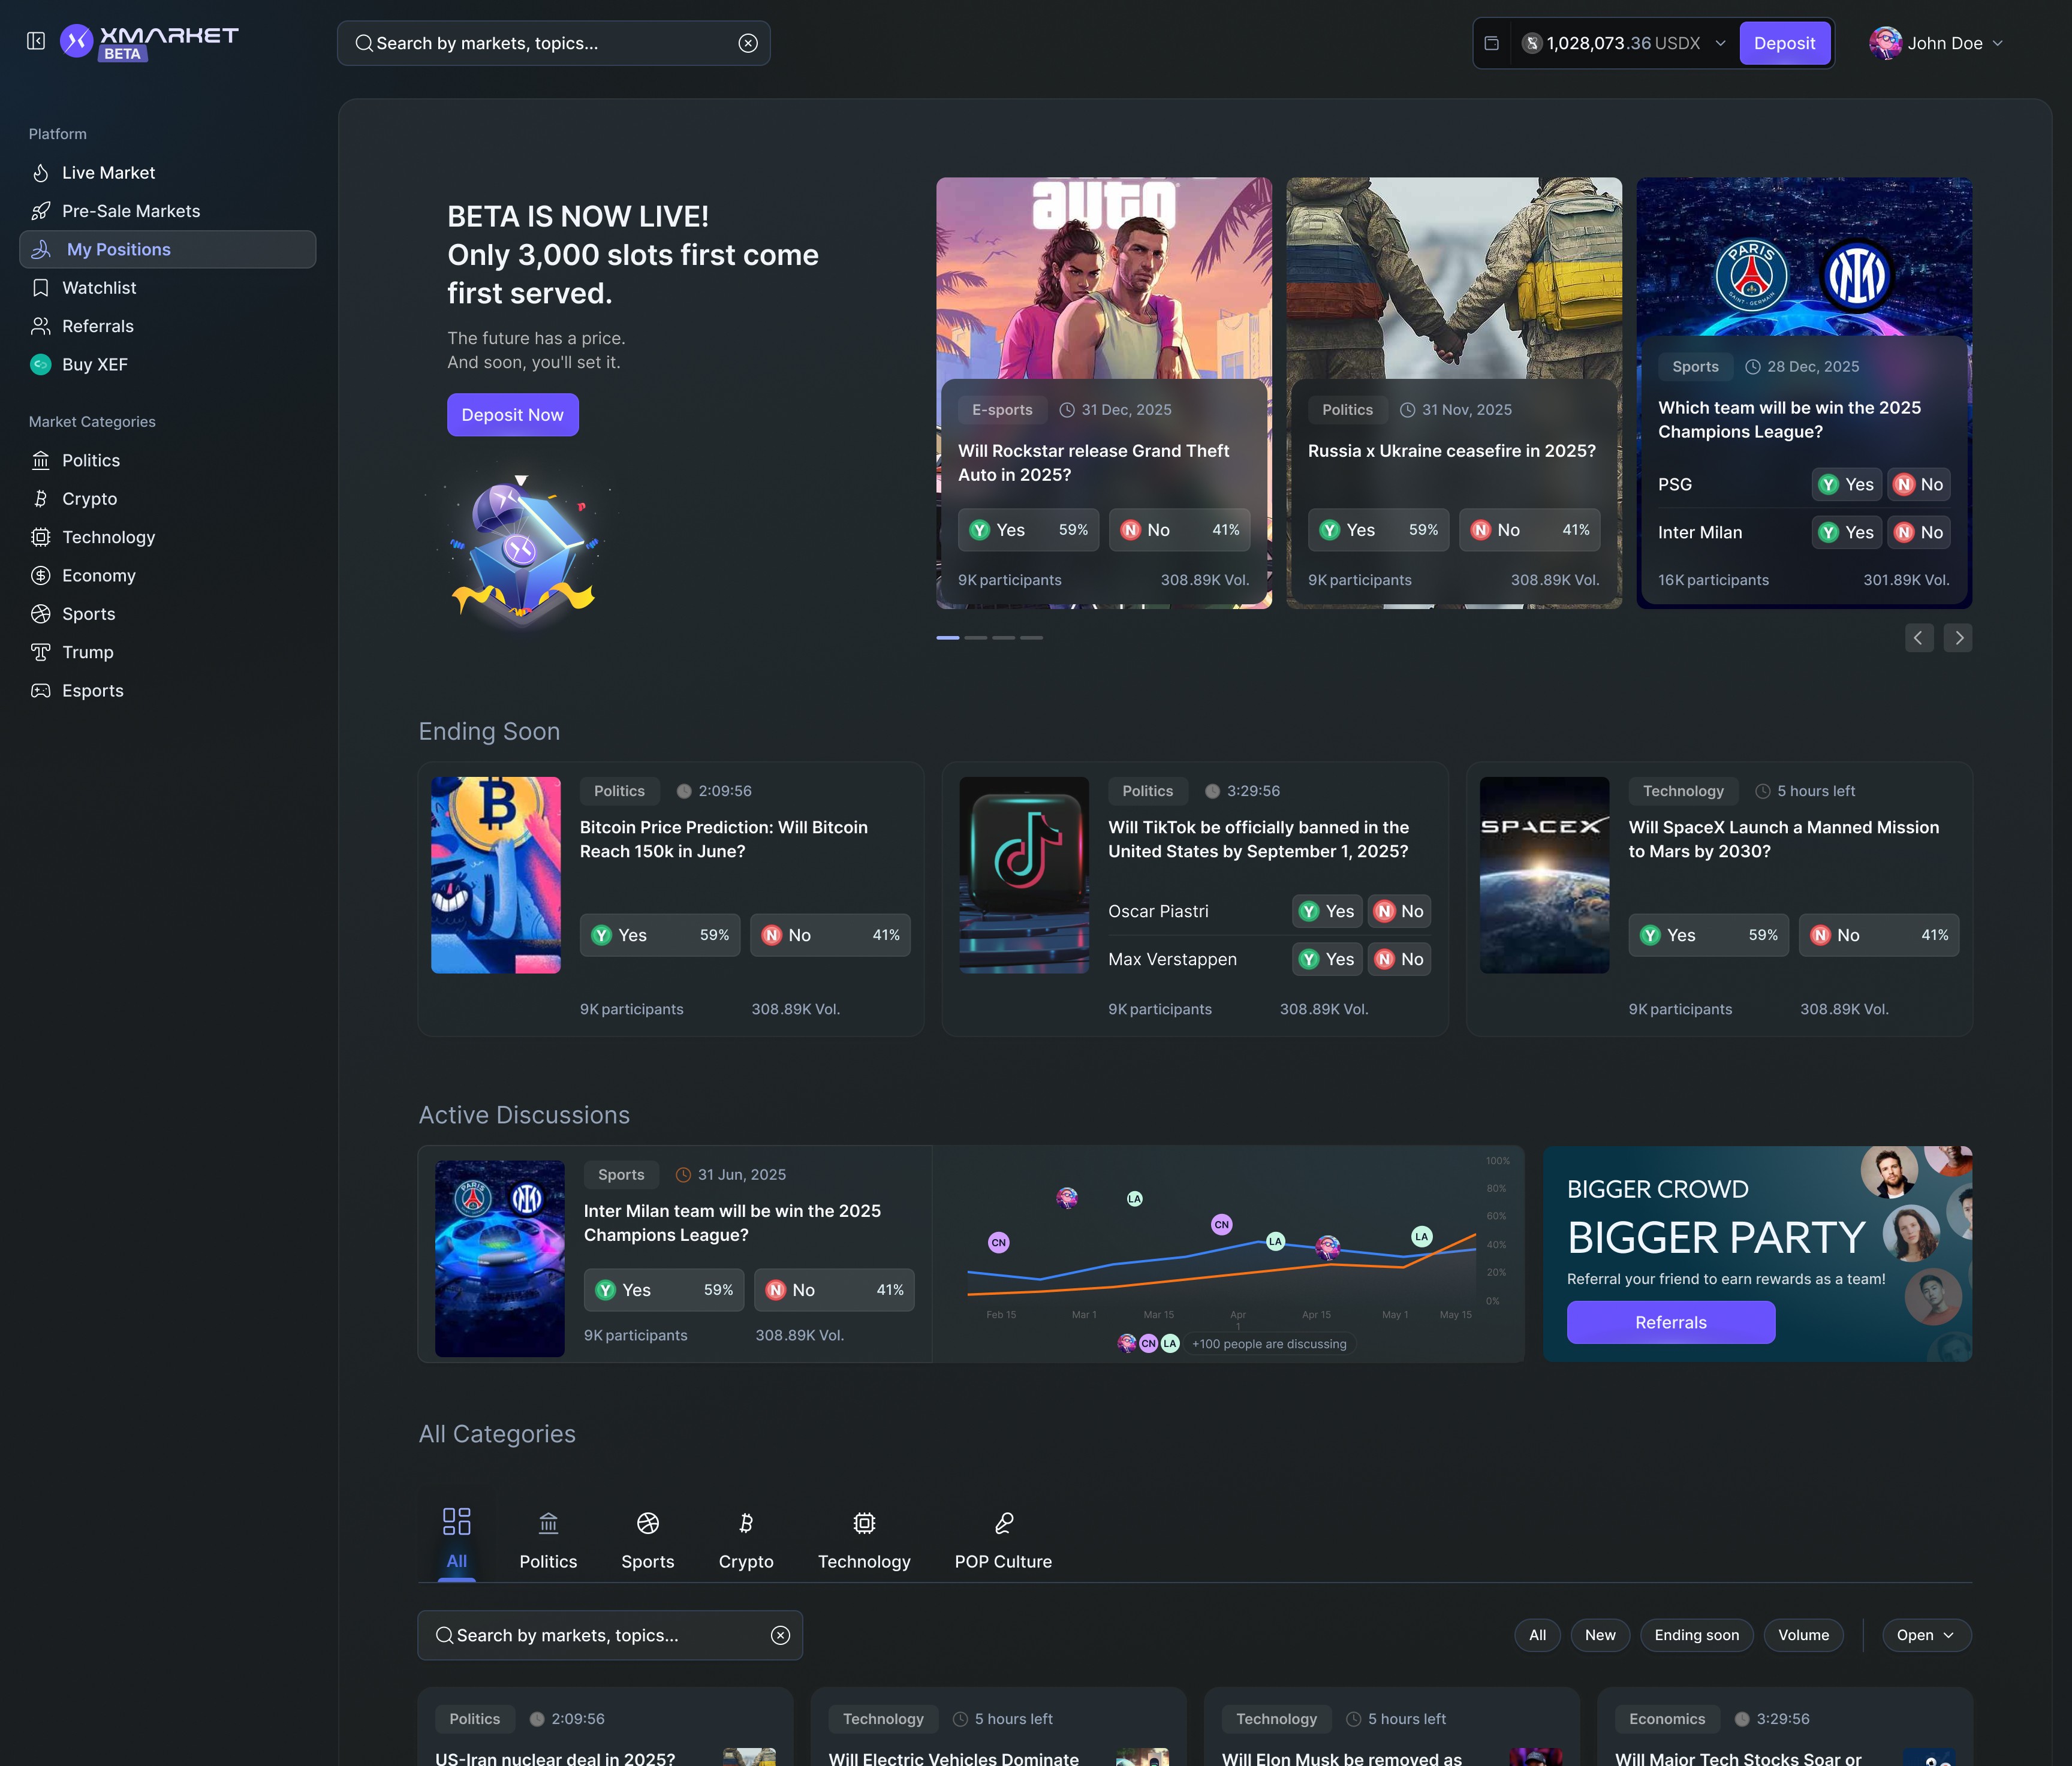Screen dimensions: 2072x1766
Task: Click the Technology chip icon in sidebar
Action: (41, 537)
